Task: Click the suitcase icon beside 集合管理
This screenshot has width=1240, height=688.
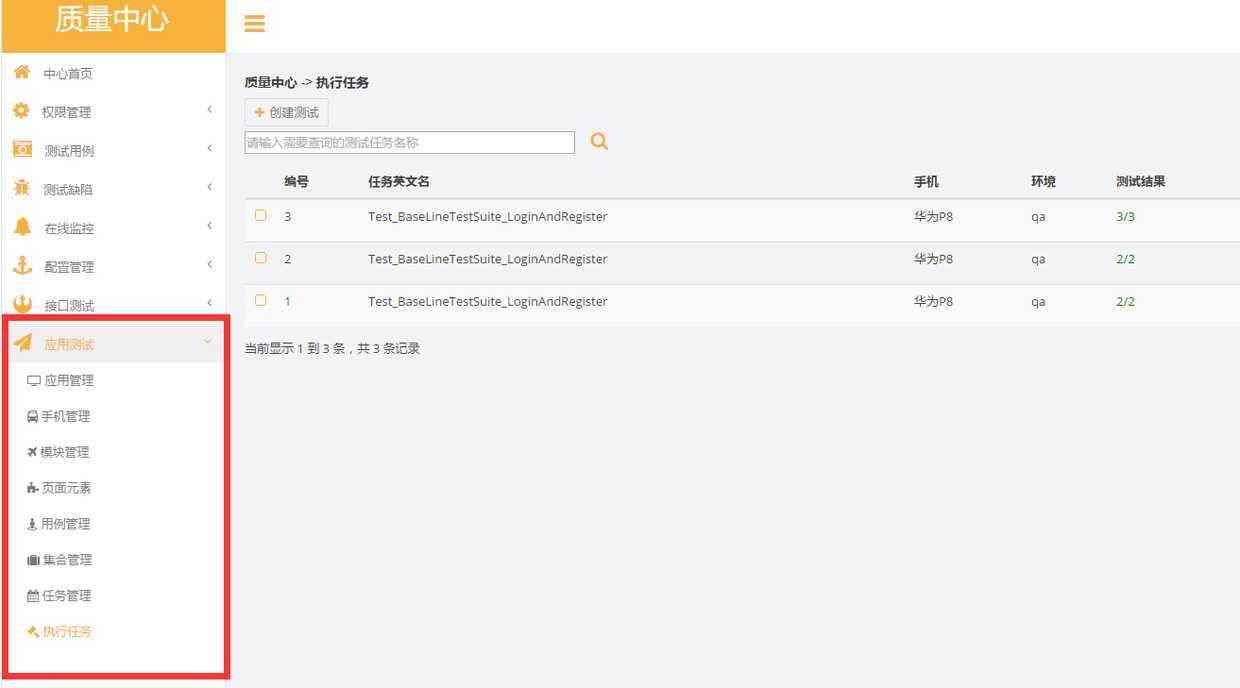Action: [33, 560]
